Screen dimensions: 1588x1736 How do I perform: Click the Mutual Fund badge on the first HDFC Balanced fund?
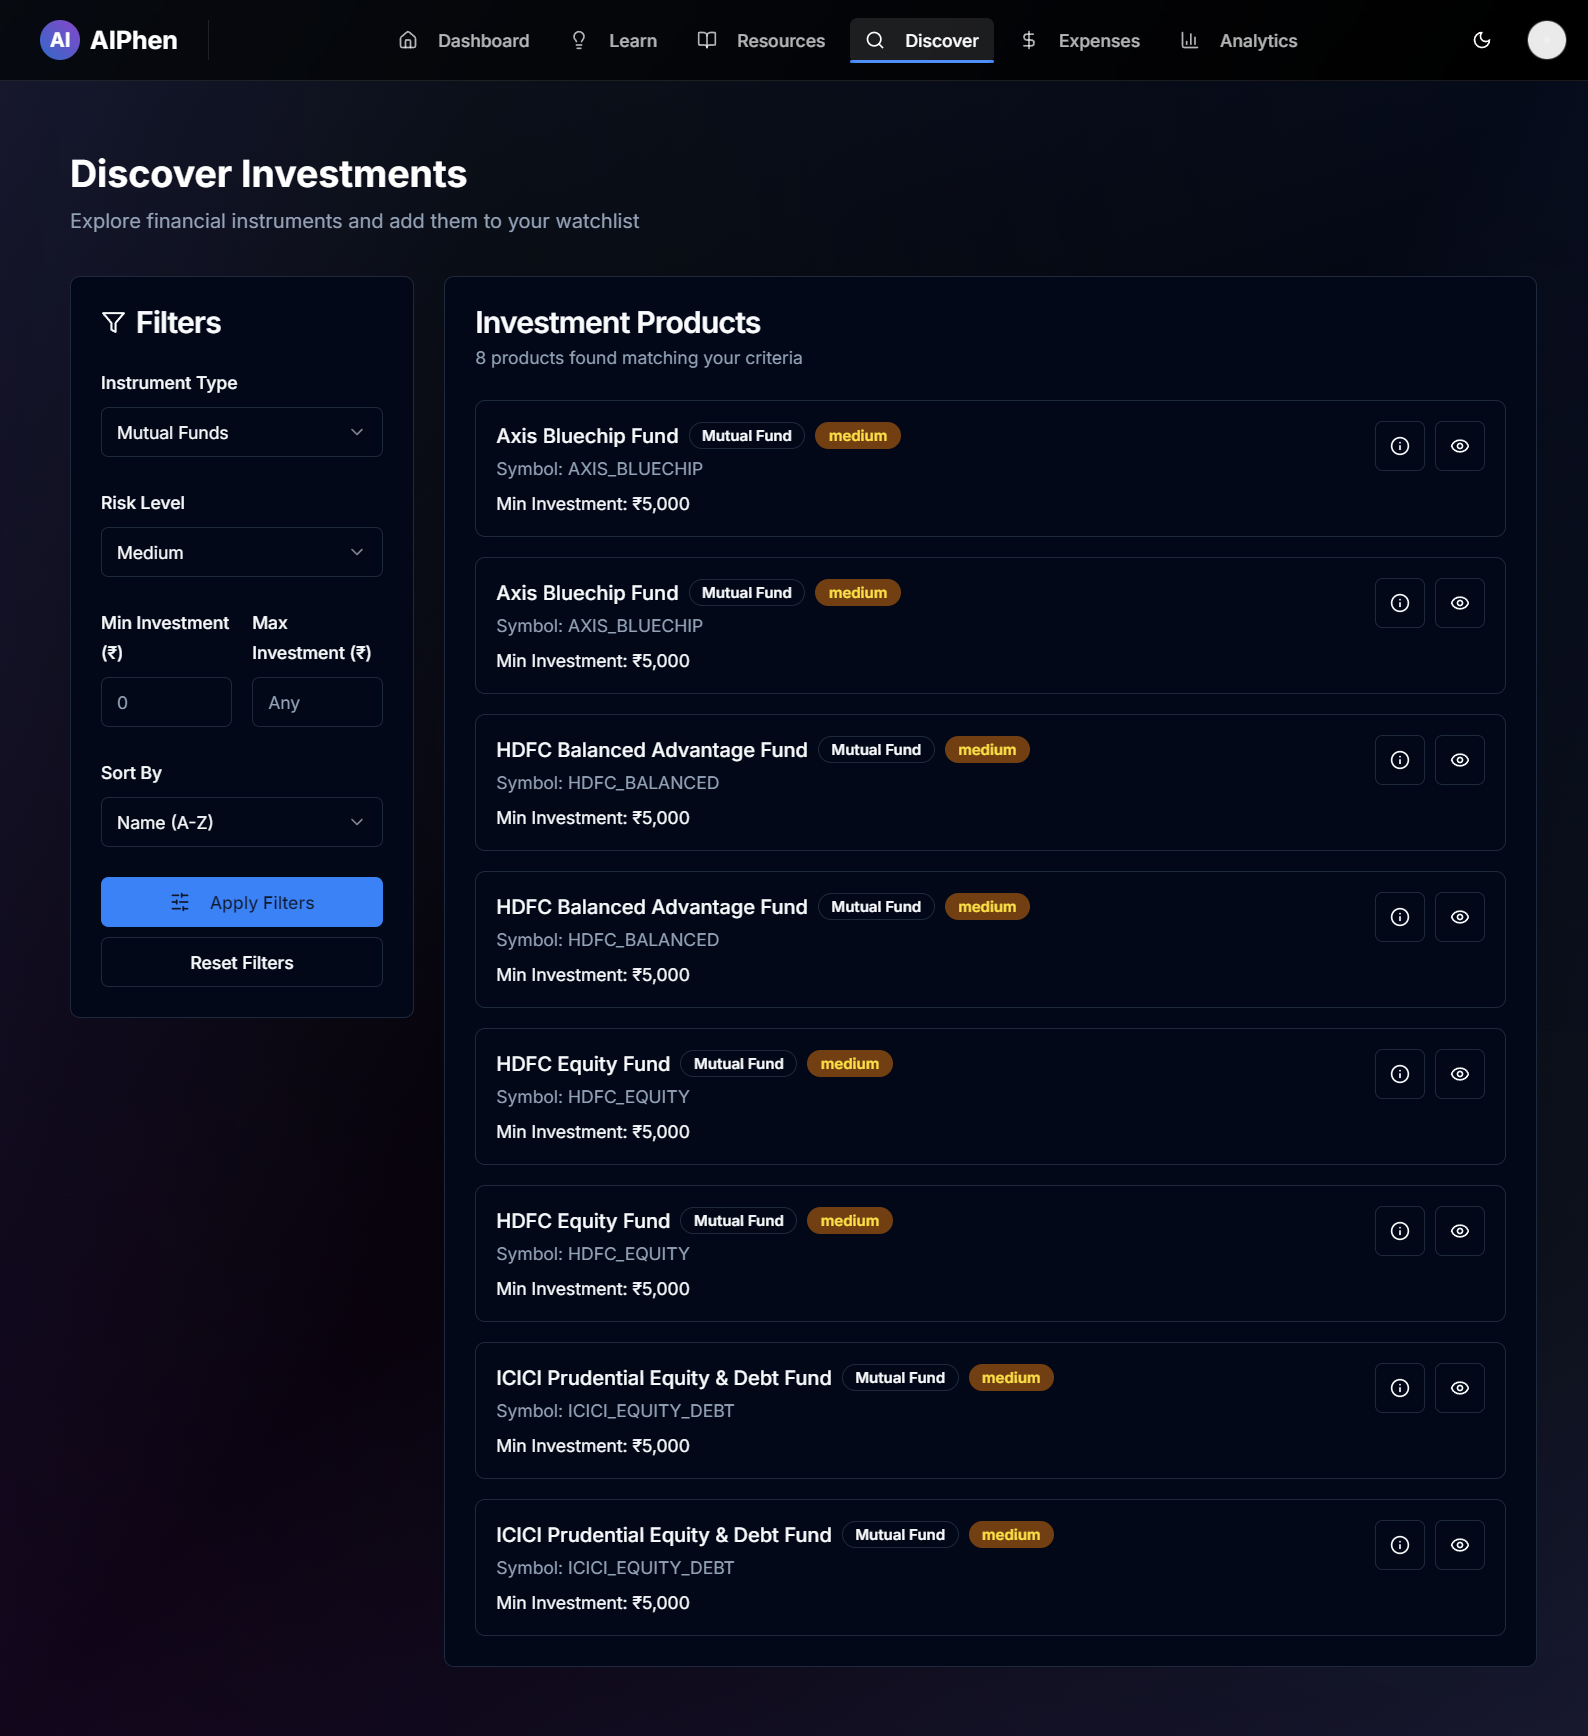[876, 750]
